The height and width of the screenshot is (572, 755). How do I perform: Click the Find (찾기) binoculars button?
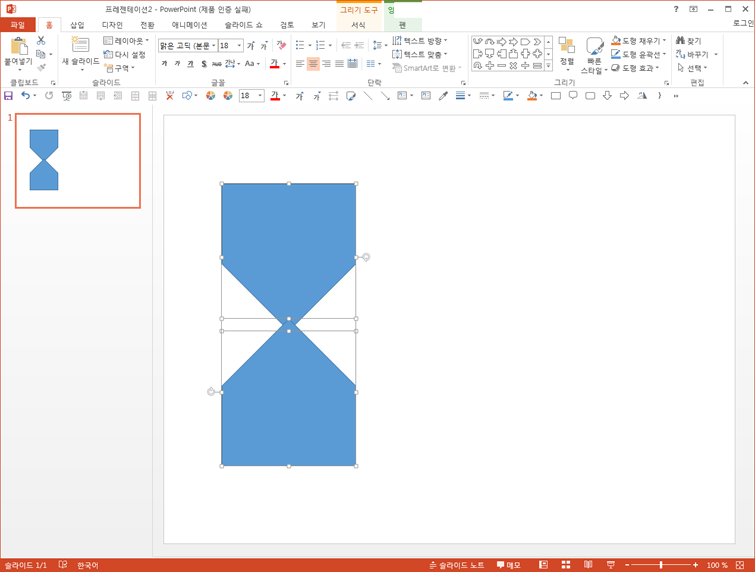[x=689, y=41]
